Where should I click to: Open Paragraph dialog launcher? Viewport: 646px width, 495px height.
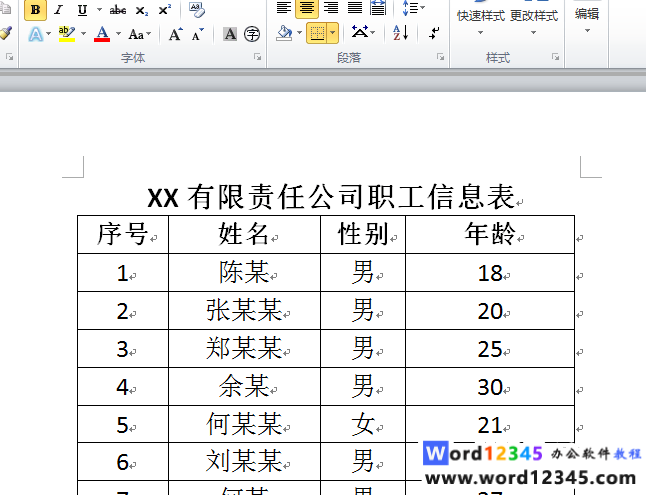(x=441, y=57)
